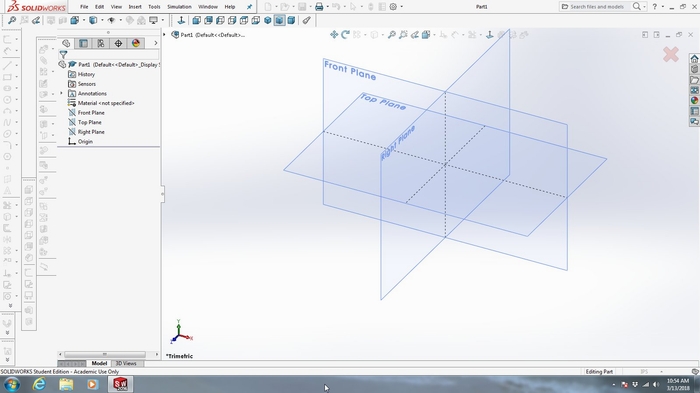Toggle the Shaded display mode button
This screenshot has width=700, height=393.
pos(279,20)
